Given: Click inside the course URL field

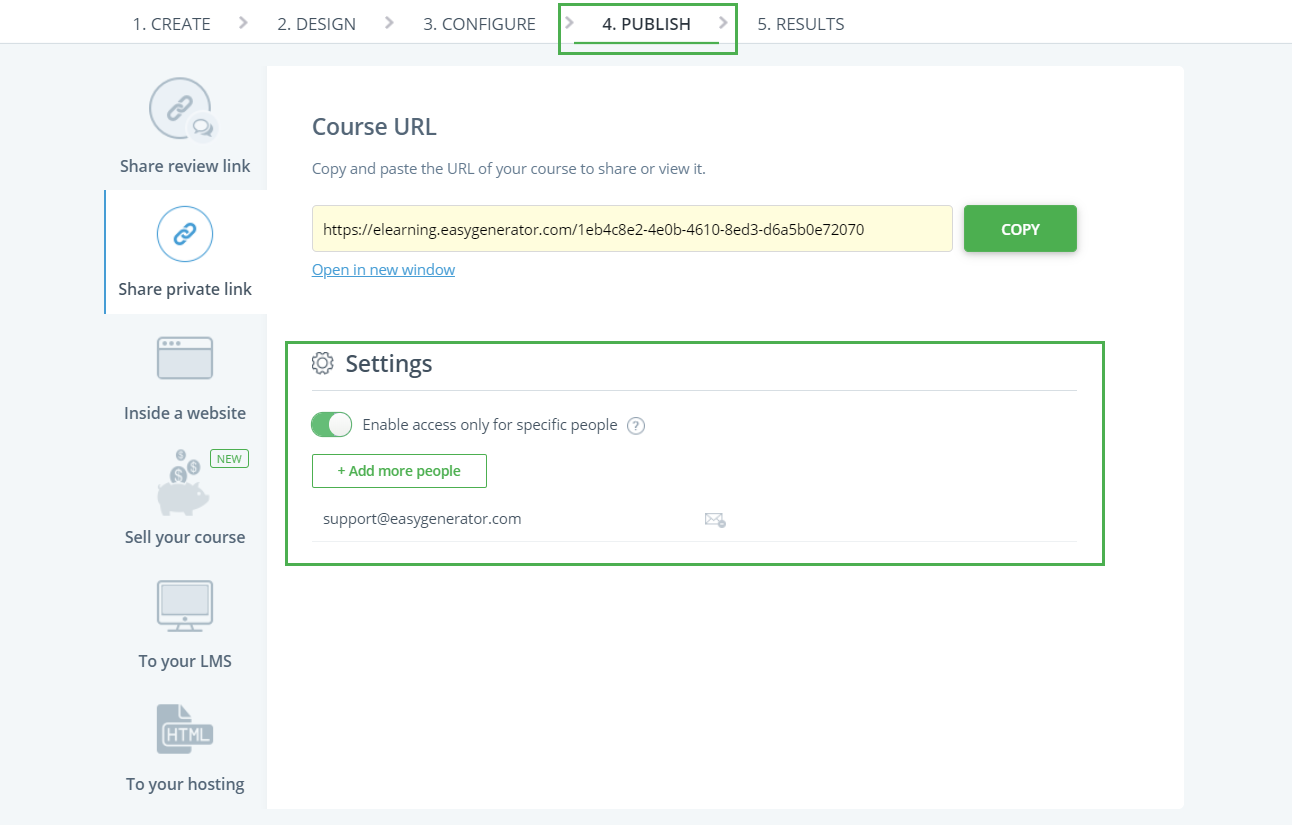Looking at the screenshot, I should [631, 229].
